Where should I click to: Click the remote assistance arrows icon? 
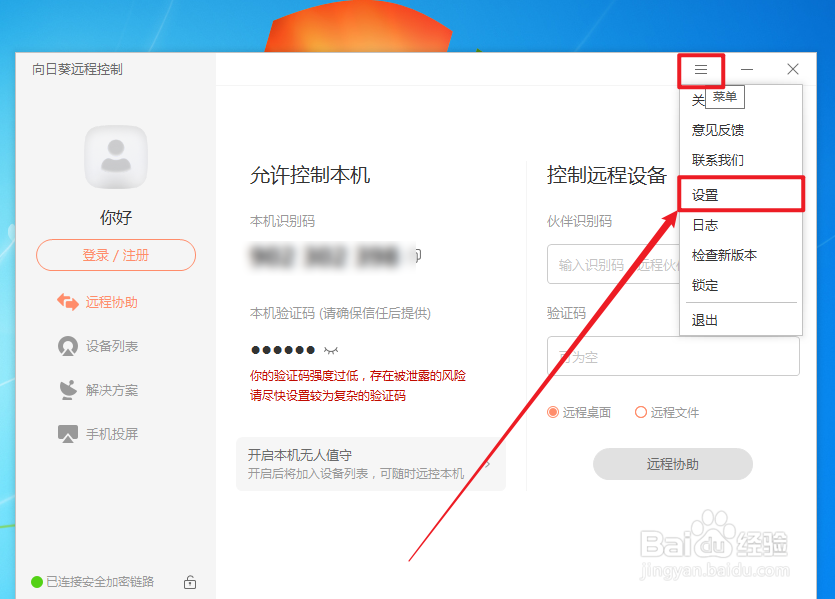(68, 302)
